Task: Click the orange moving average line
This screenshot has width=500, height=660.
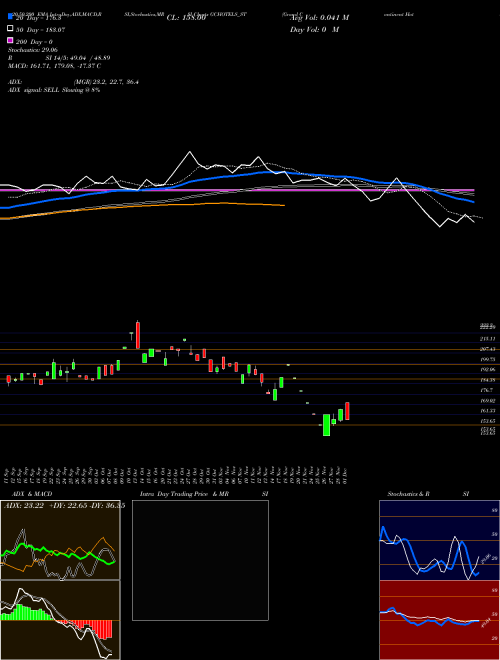Action: point(143,207)
